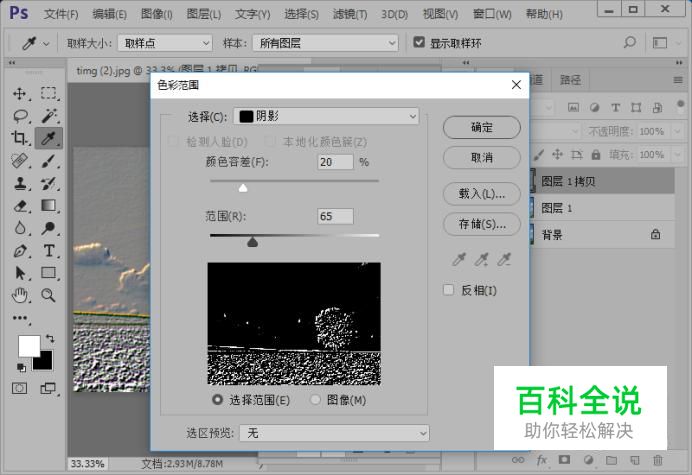Toggle lock on the 背景 layer
The image size is (692, 475).
coord(655,234)
